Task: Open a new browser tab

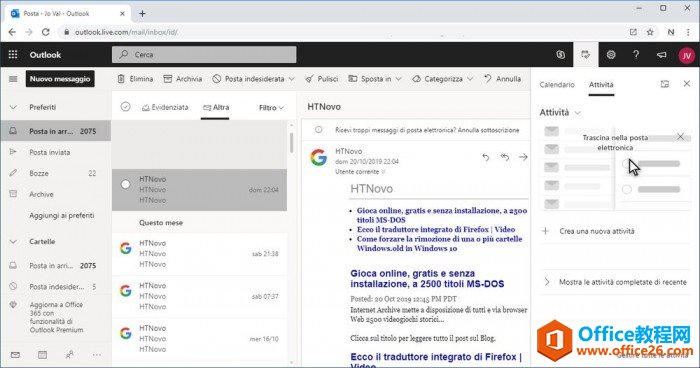Action: pyautogui.click(x=142, y=13)
